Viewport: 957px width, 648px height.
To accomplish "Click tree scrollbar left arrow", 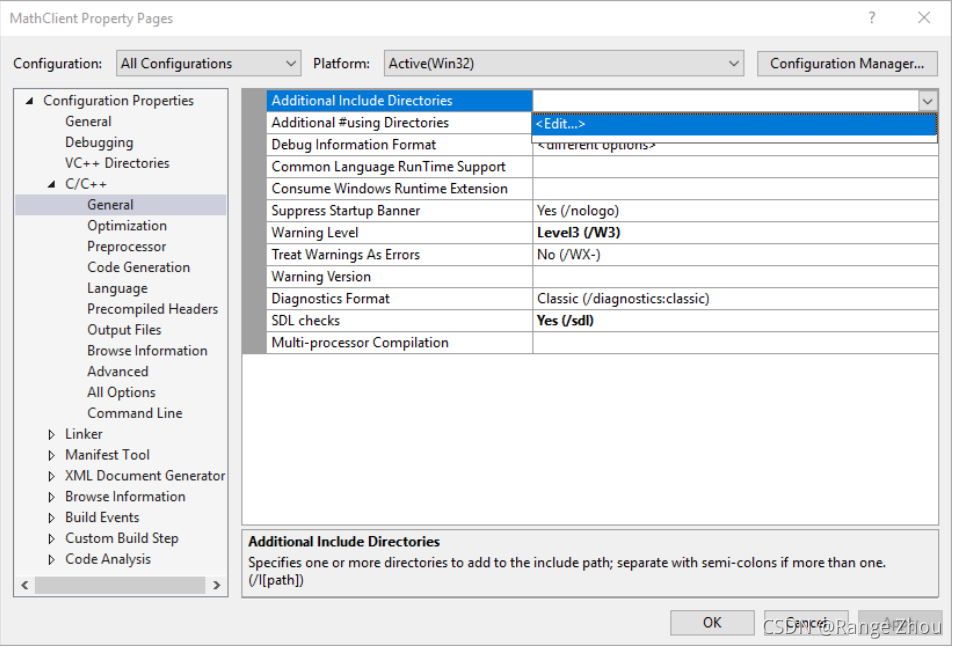I will (x=24, y=585).
